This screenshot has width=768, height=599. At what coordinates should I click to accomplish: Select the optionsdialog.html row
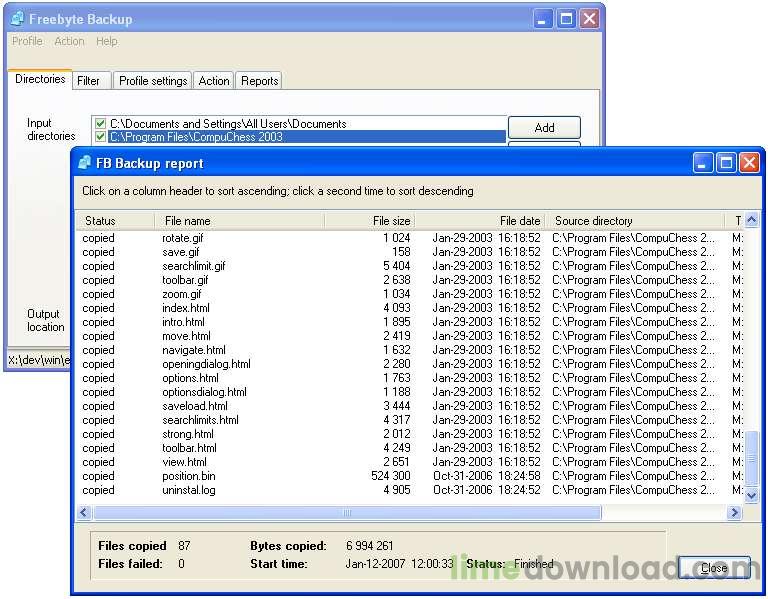tap(410, 392)
